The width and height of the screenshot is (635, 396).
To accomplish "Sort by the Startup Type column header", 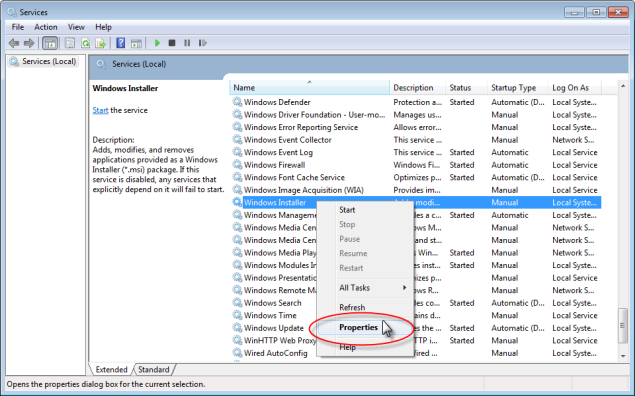I will coord(518,87).
